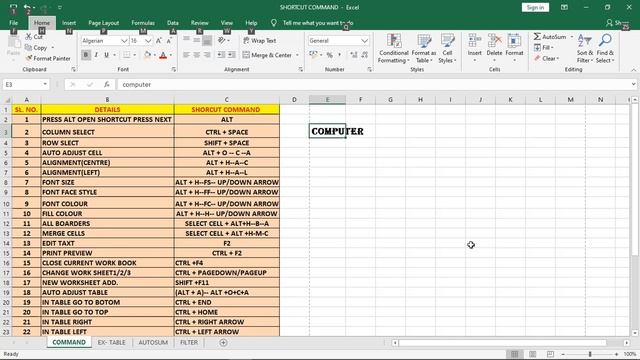Switch to the FILTER sheet tab
Image resolution: width=640 pixels, height=360 pixels.
pyautogui.click(x=189, y=342)
